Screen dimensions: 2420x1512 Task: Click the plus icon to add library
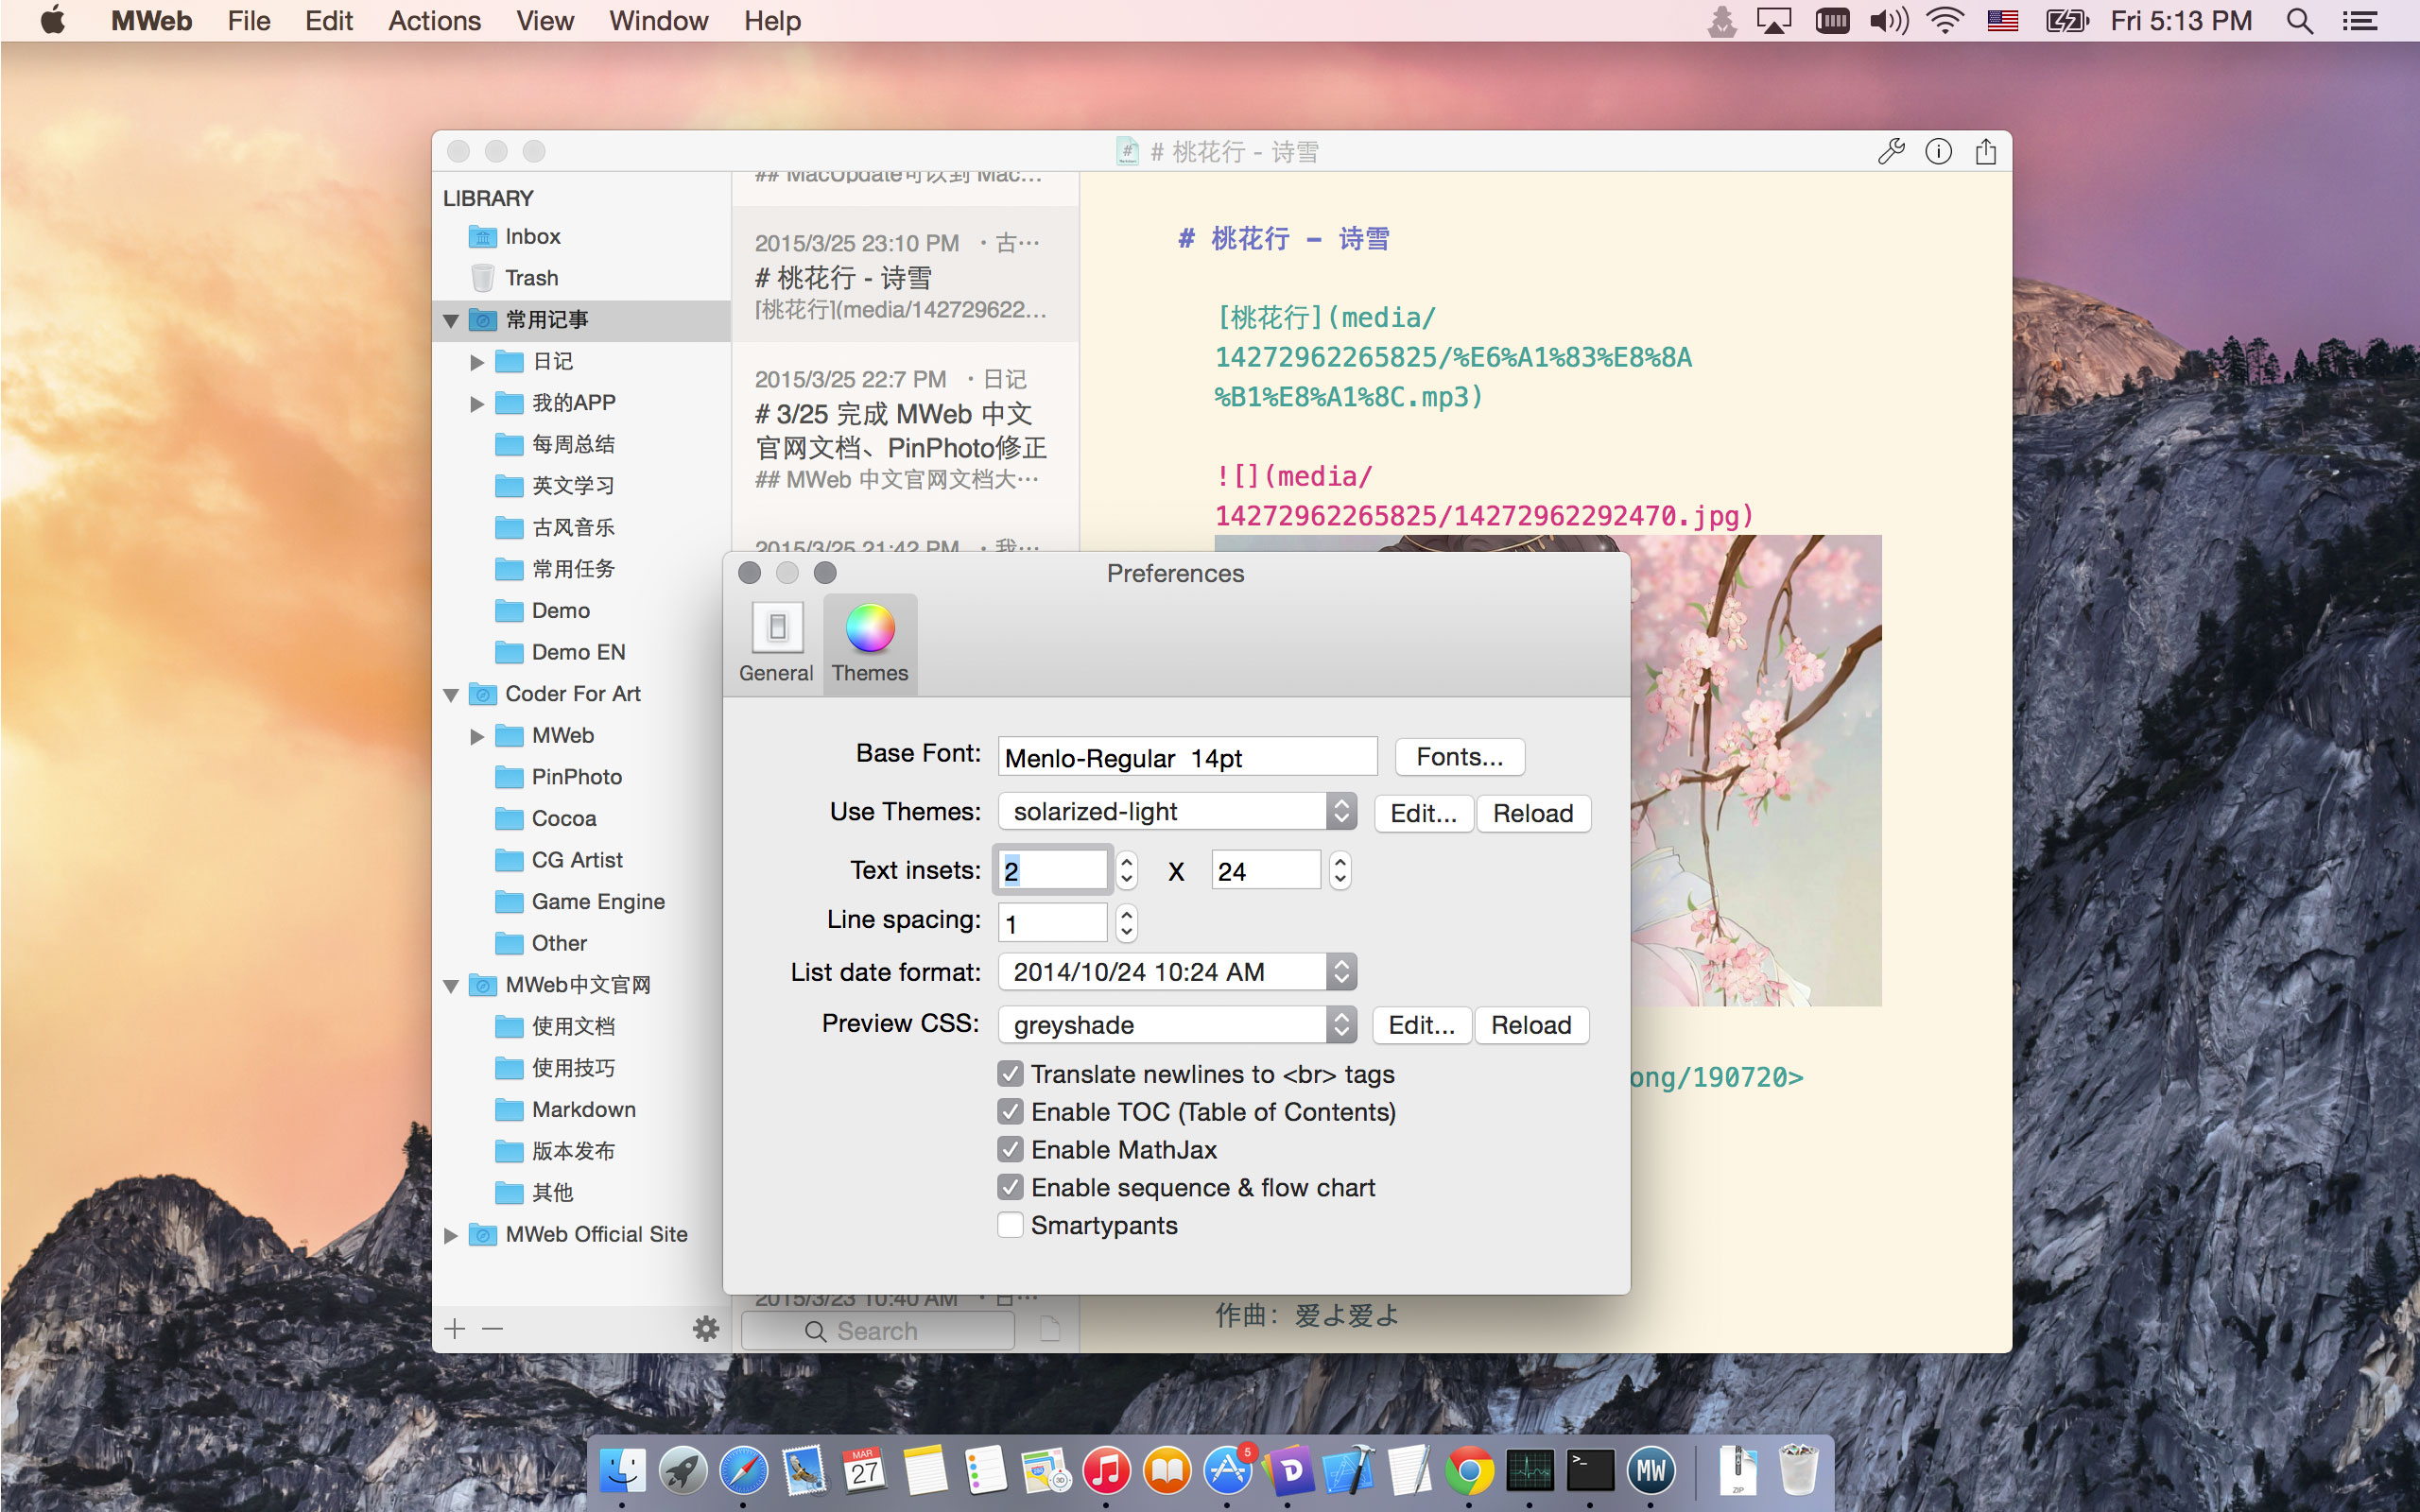pos(455,1329)
